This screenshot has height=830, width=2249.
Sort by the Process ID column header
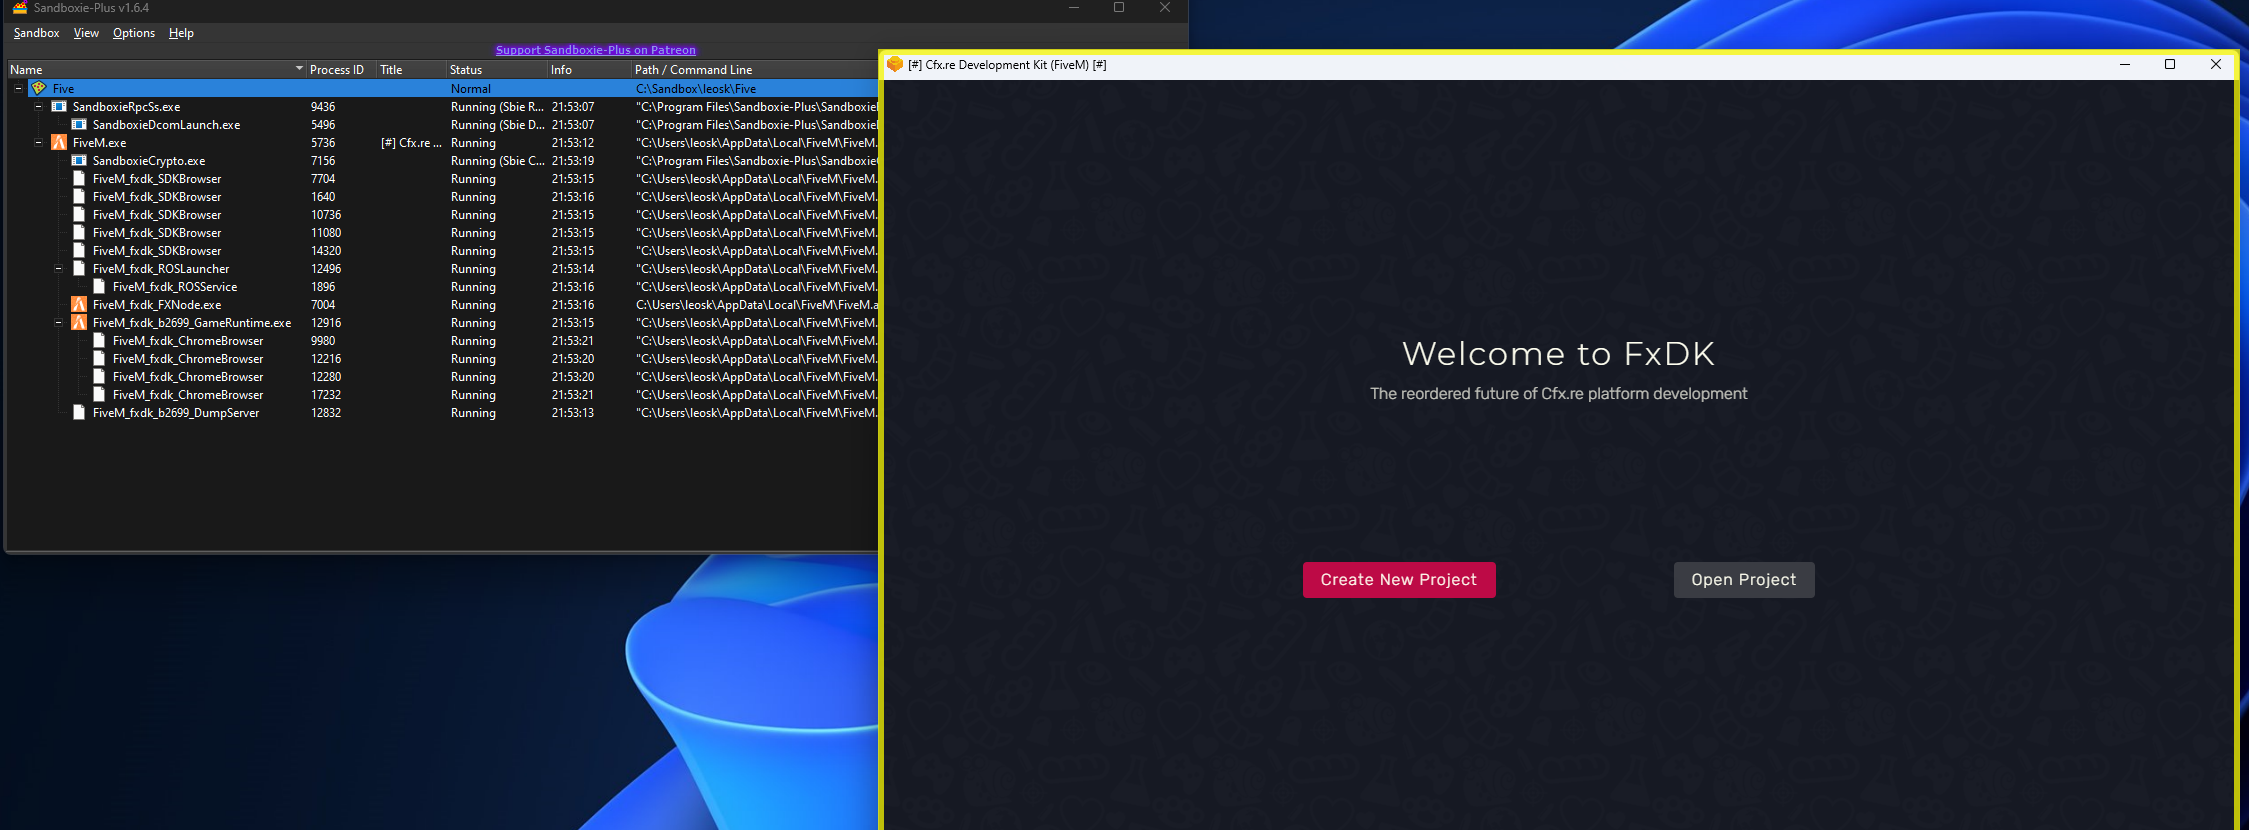coord(337,70)
